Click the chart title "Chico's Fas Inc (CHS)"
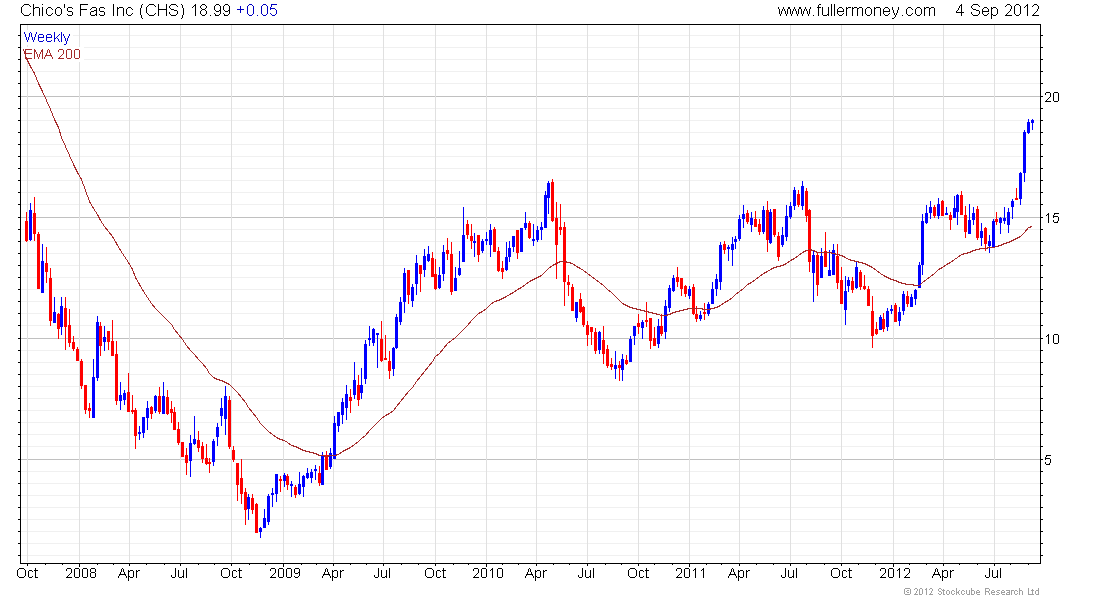The height and width of the screenshot is (600, 1100). point(102,11)
